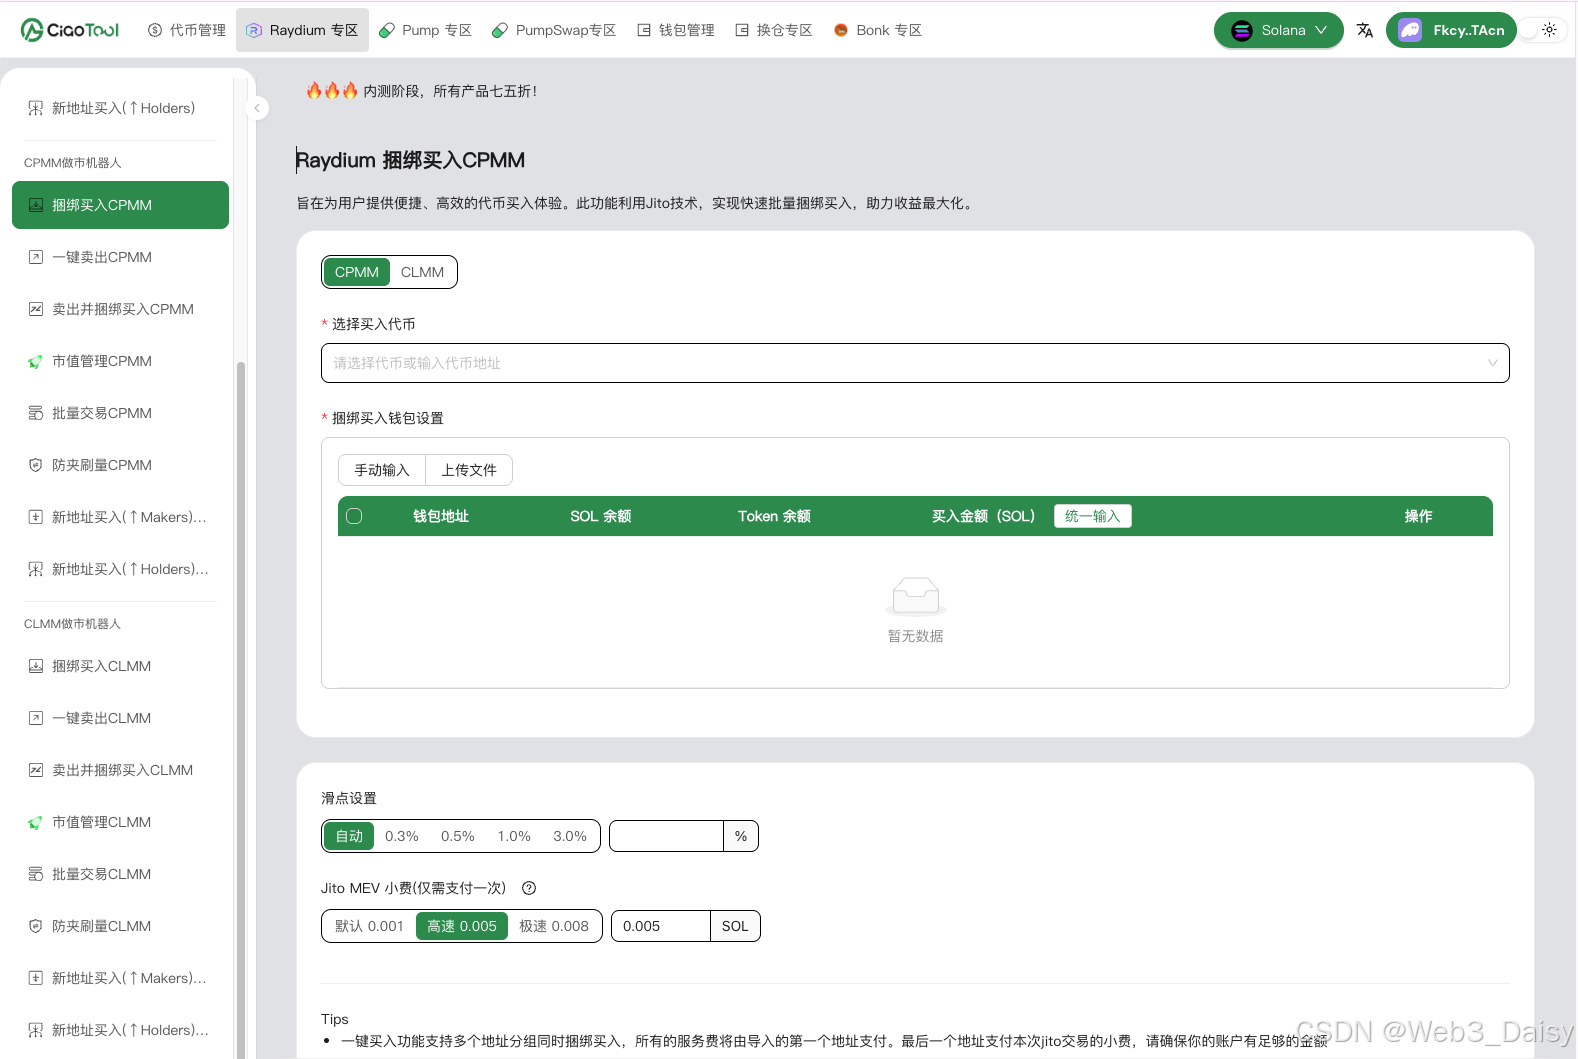Image resolution: width=1578 pixels, height=1059 pixels.
Task: Select 自动 slippage option
Action: coord(349,836)
